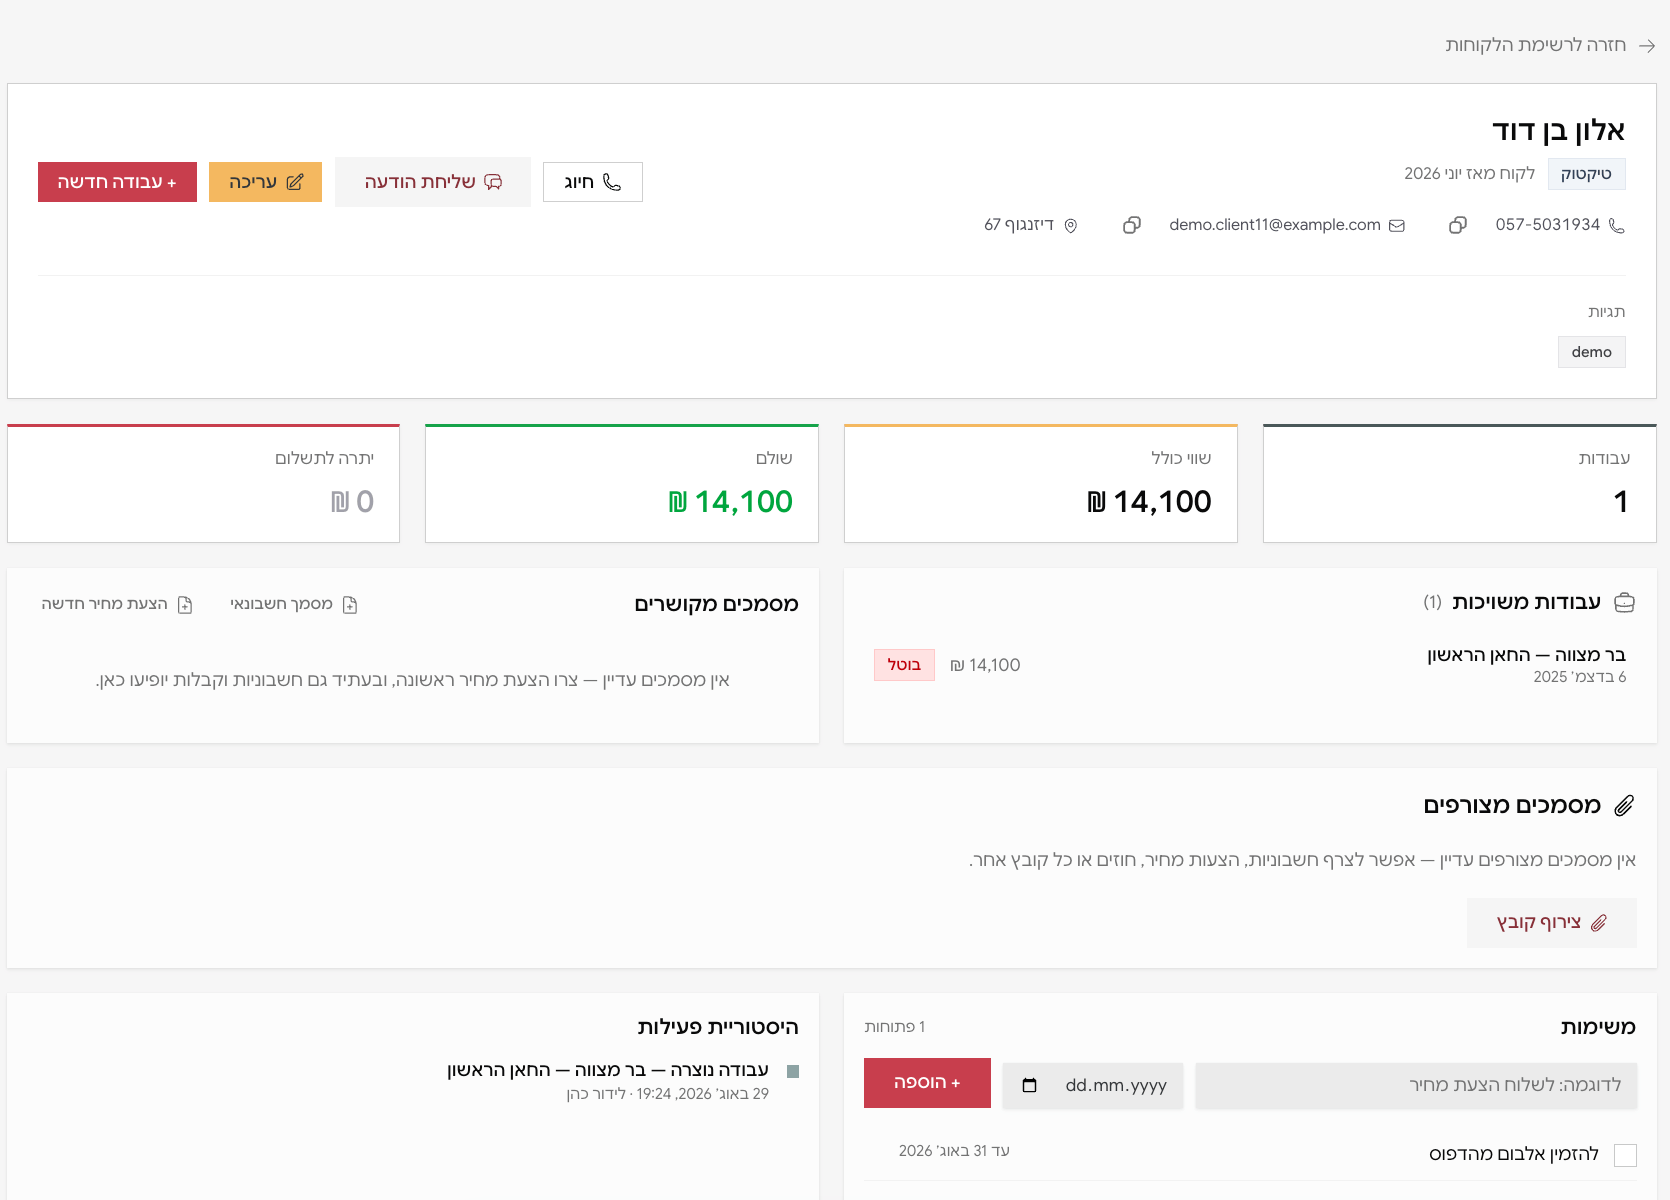This screenshot has height=1200, width=1670.
Task: Click the briefcase icon of עבודות משויכות
Action: 1625,602
